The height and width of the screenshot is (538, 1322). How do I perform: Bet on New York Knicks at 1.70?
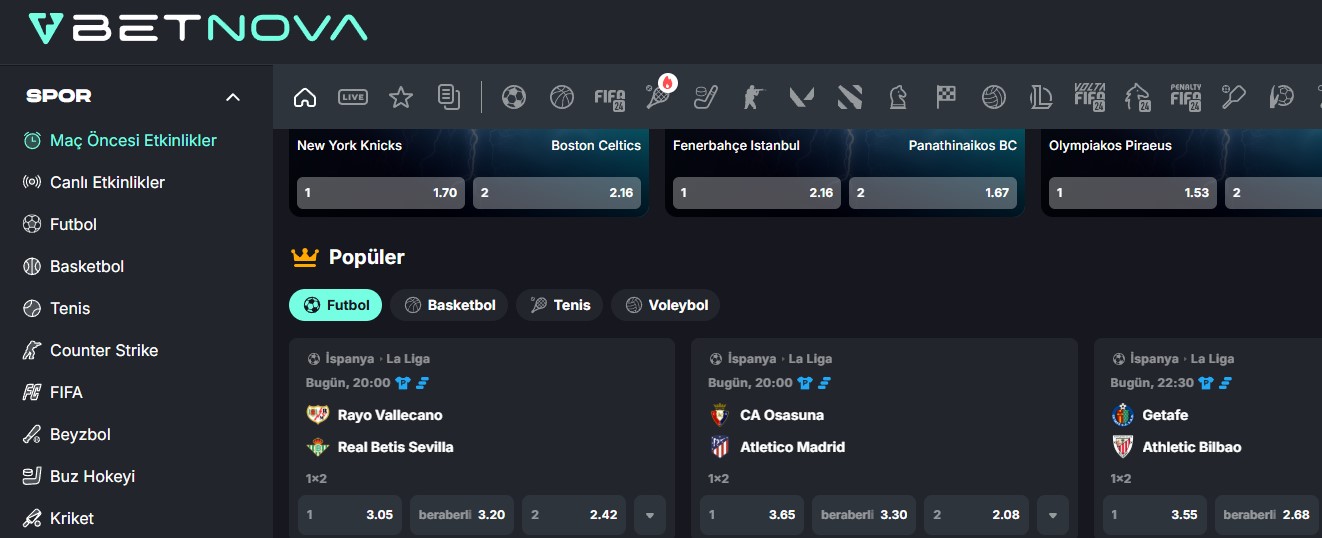pyautogui.click(x=380, y=193)
